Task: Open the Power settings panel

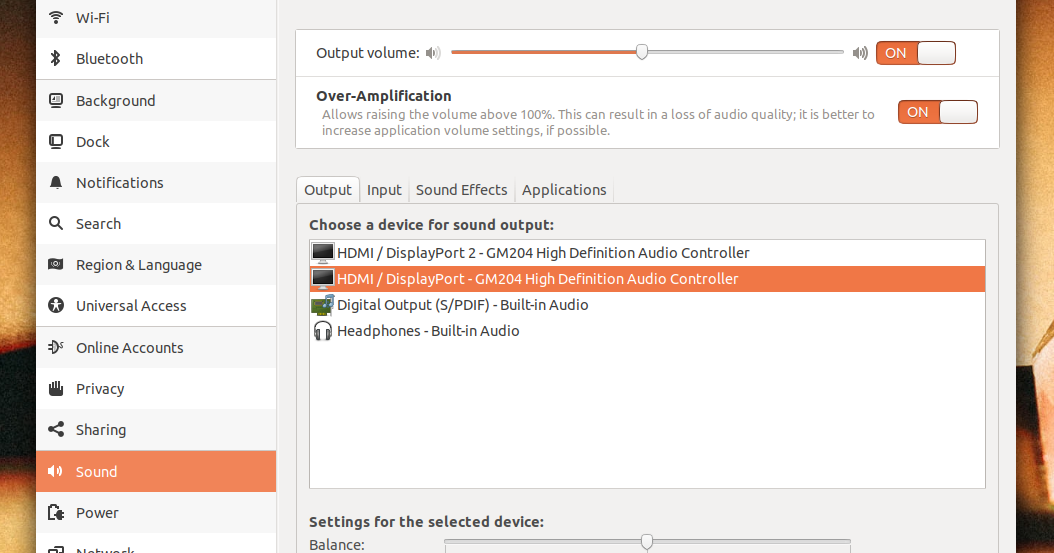Action: click(x=97, y=513)
